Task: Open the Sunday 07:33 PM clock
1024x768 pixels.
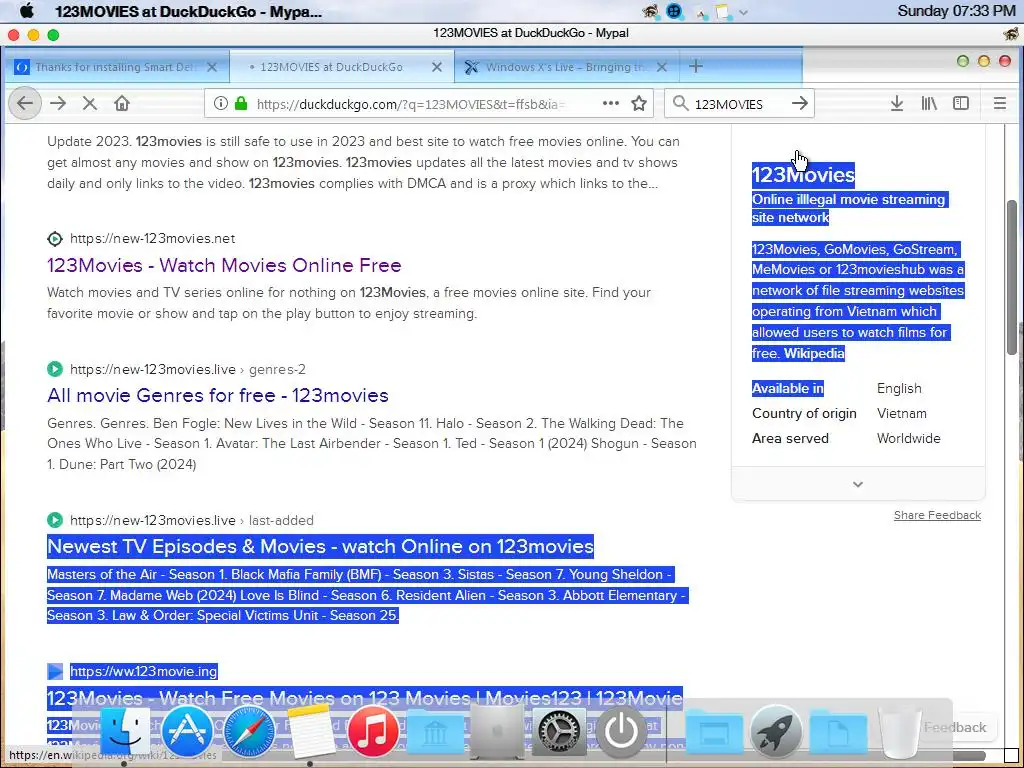Action: 956,11
